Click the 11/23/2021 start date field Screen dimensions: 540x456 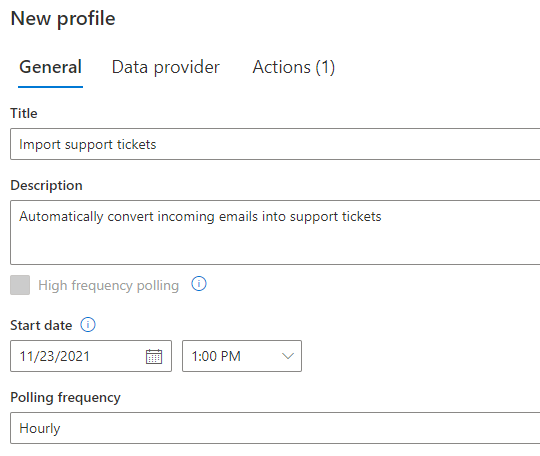tap(91, 356)
